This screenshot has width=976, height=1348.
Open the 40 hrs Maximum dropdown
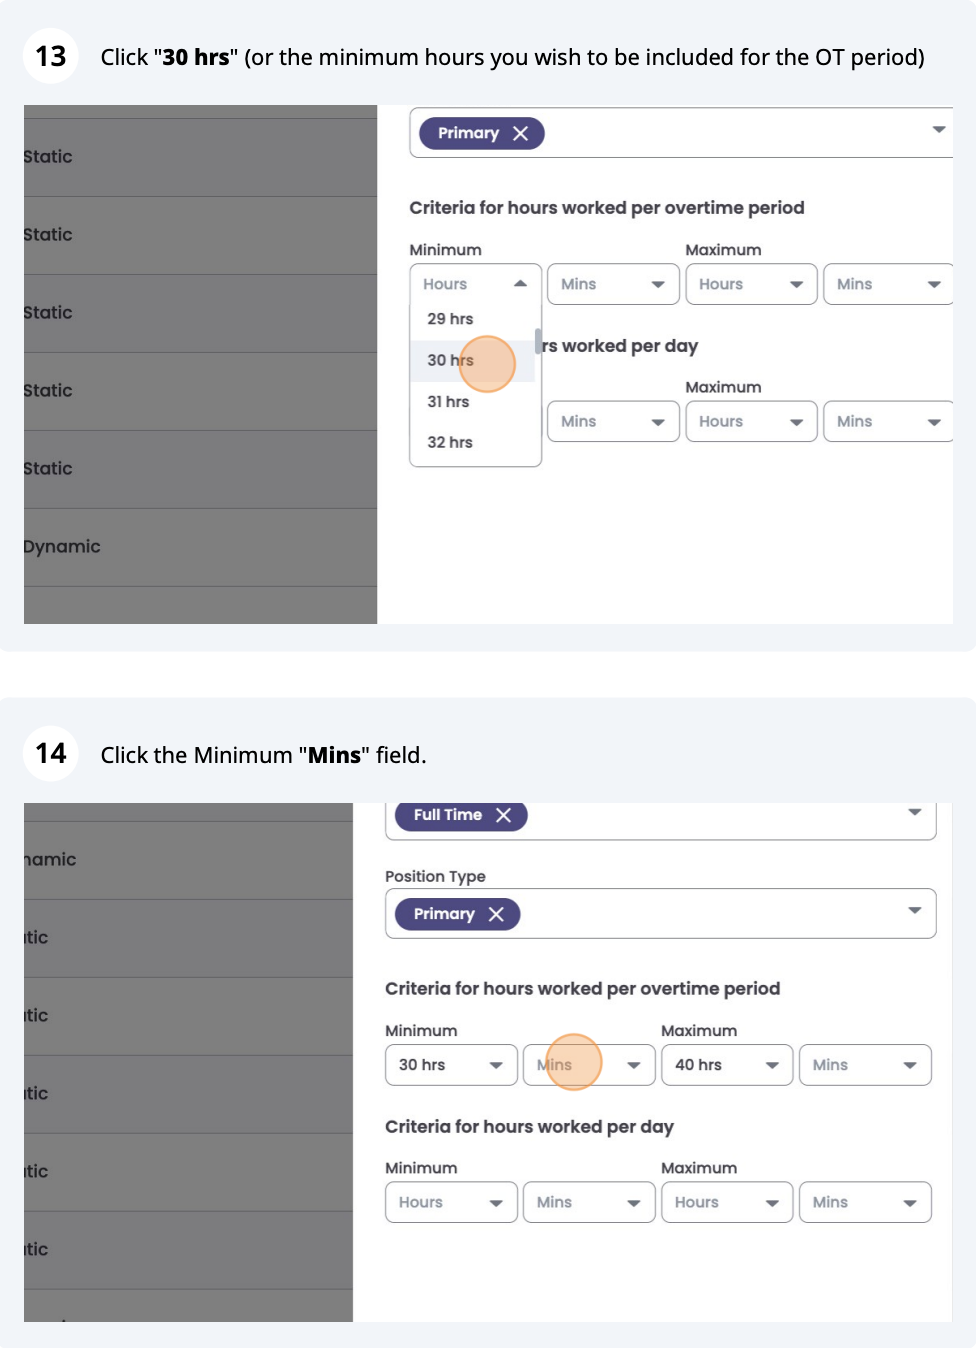[727, 1065]
